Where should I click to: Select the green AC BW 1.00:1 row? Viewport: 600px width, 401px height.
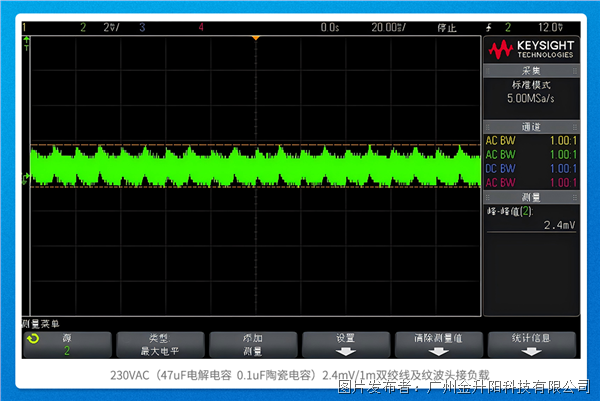coord(531,155)
